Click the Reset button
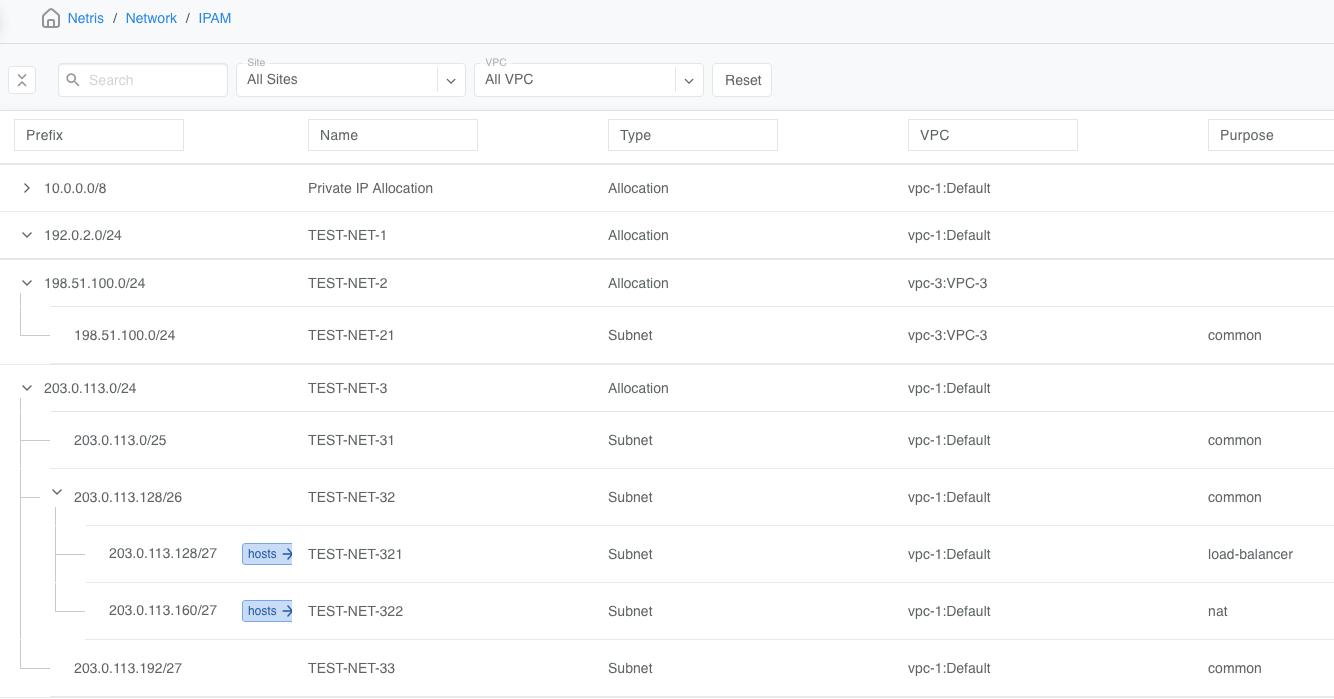The image size is (1334, 699). click(x=741, y=79)
